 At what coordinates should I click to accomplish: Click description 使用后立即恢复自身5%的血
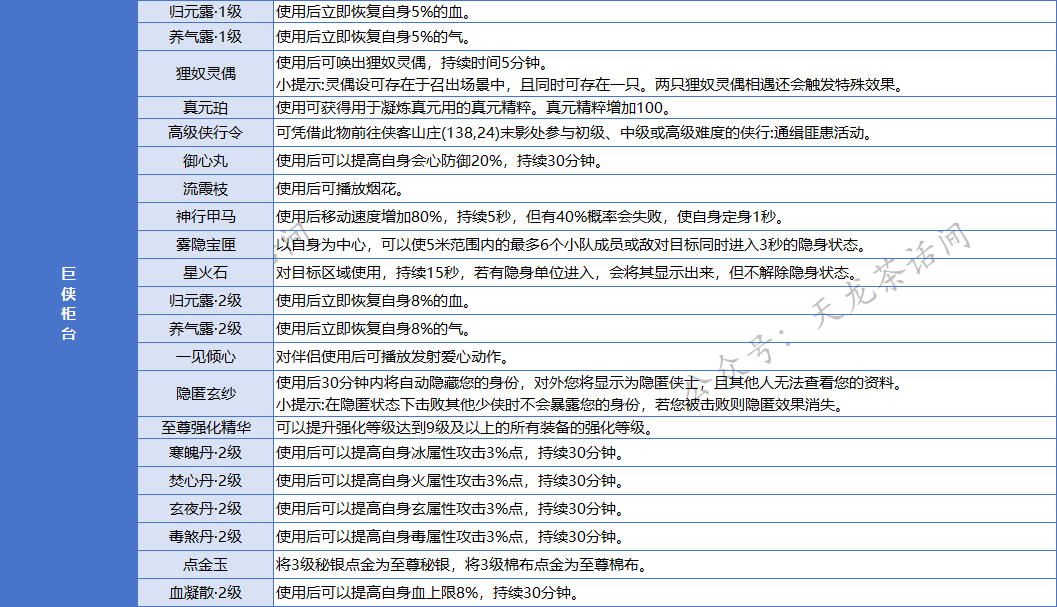click(x=373, y=12)
